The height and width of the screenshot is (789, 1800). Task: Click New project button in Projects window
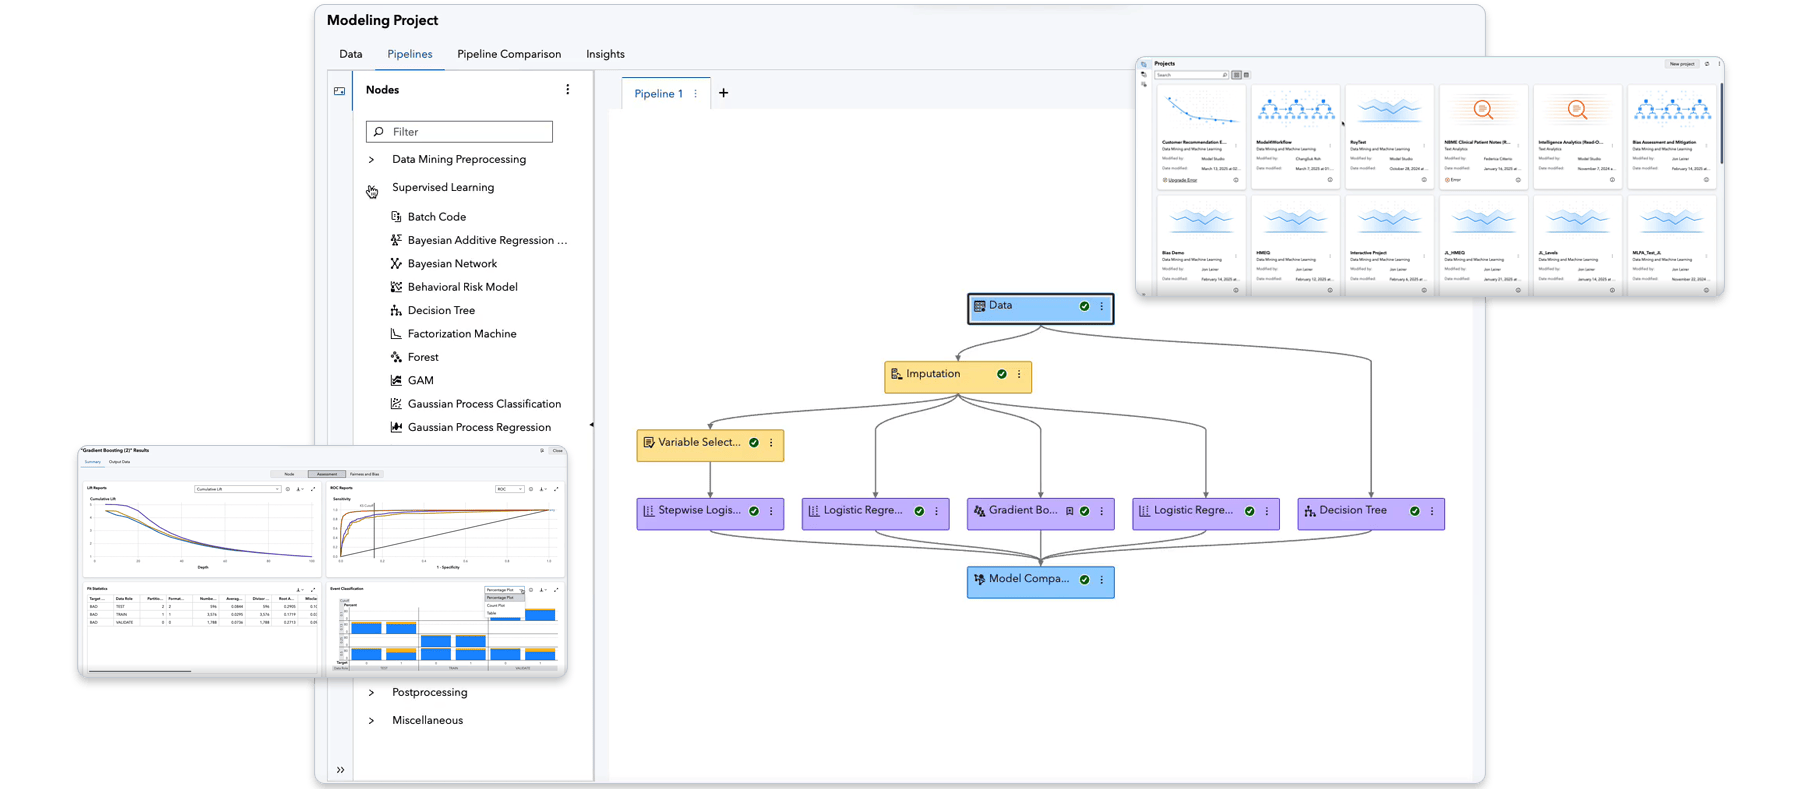coord(1681,64)
